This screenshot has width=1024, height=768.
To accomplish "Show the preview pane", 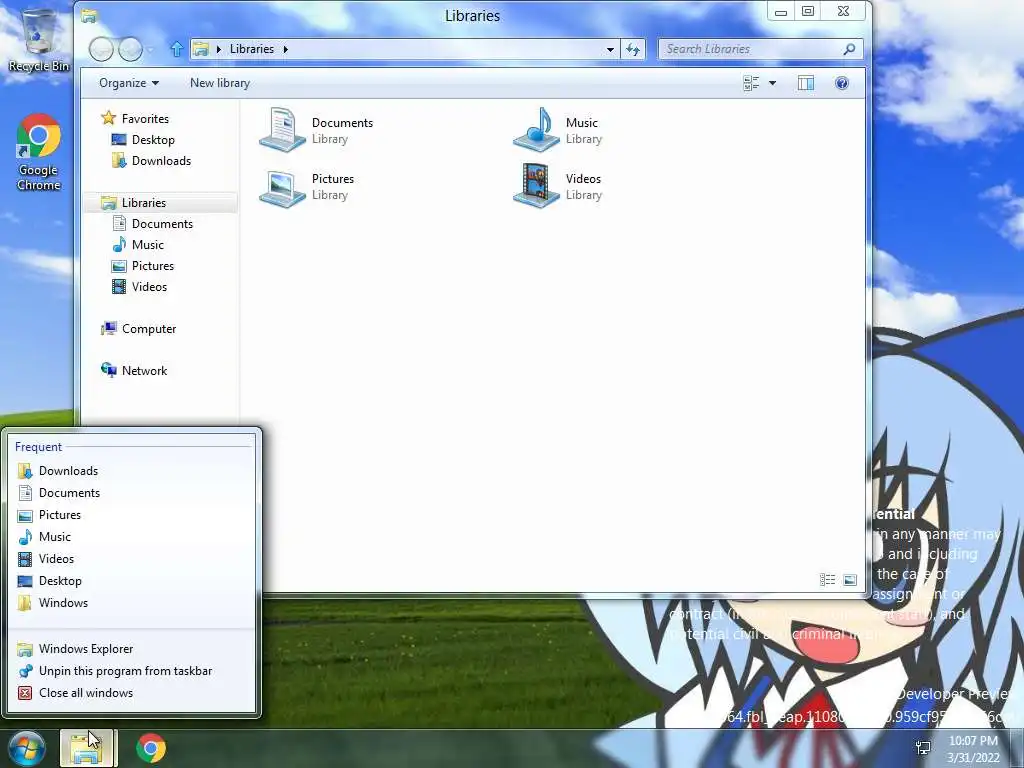I will tap(806, 83).
